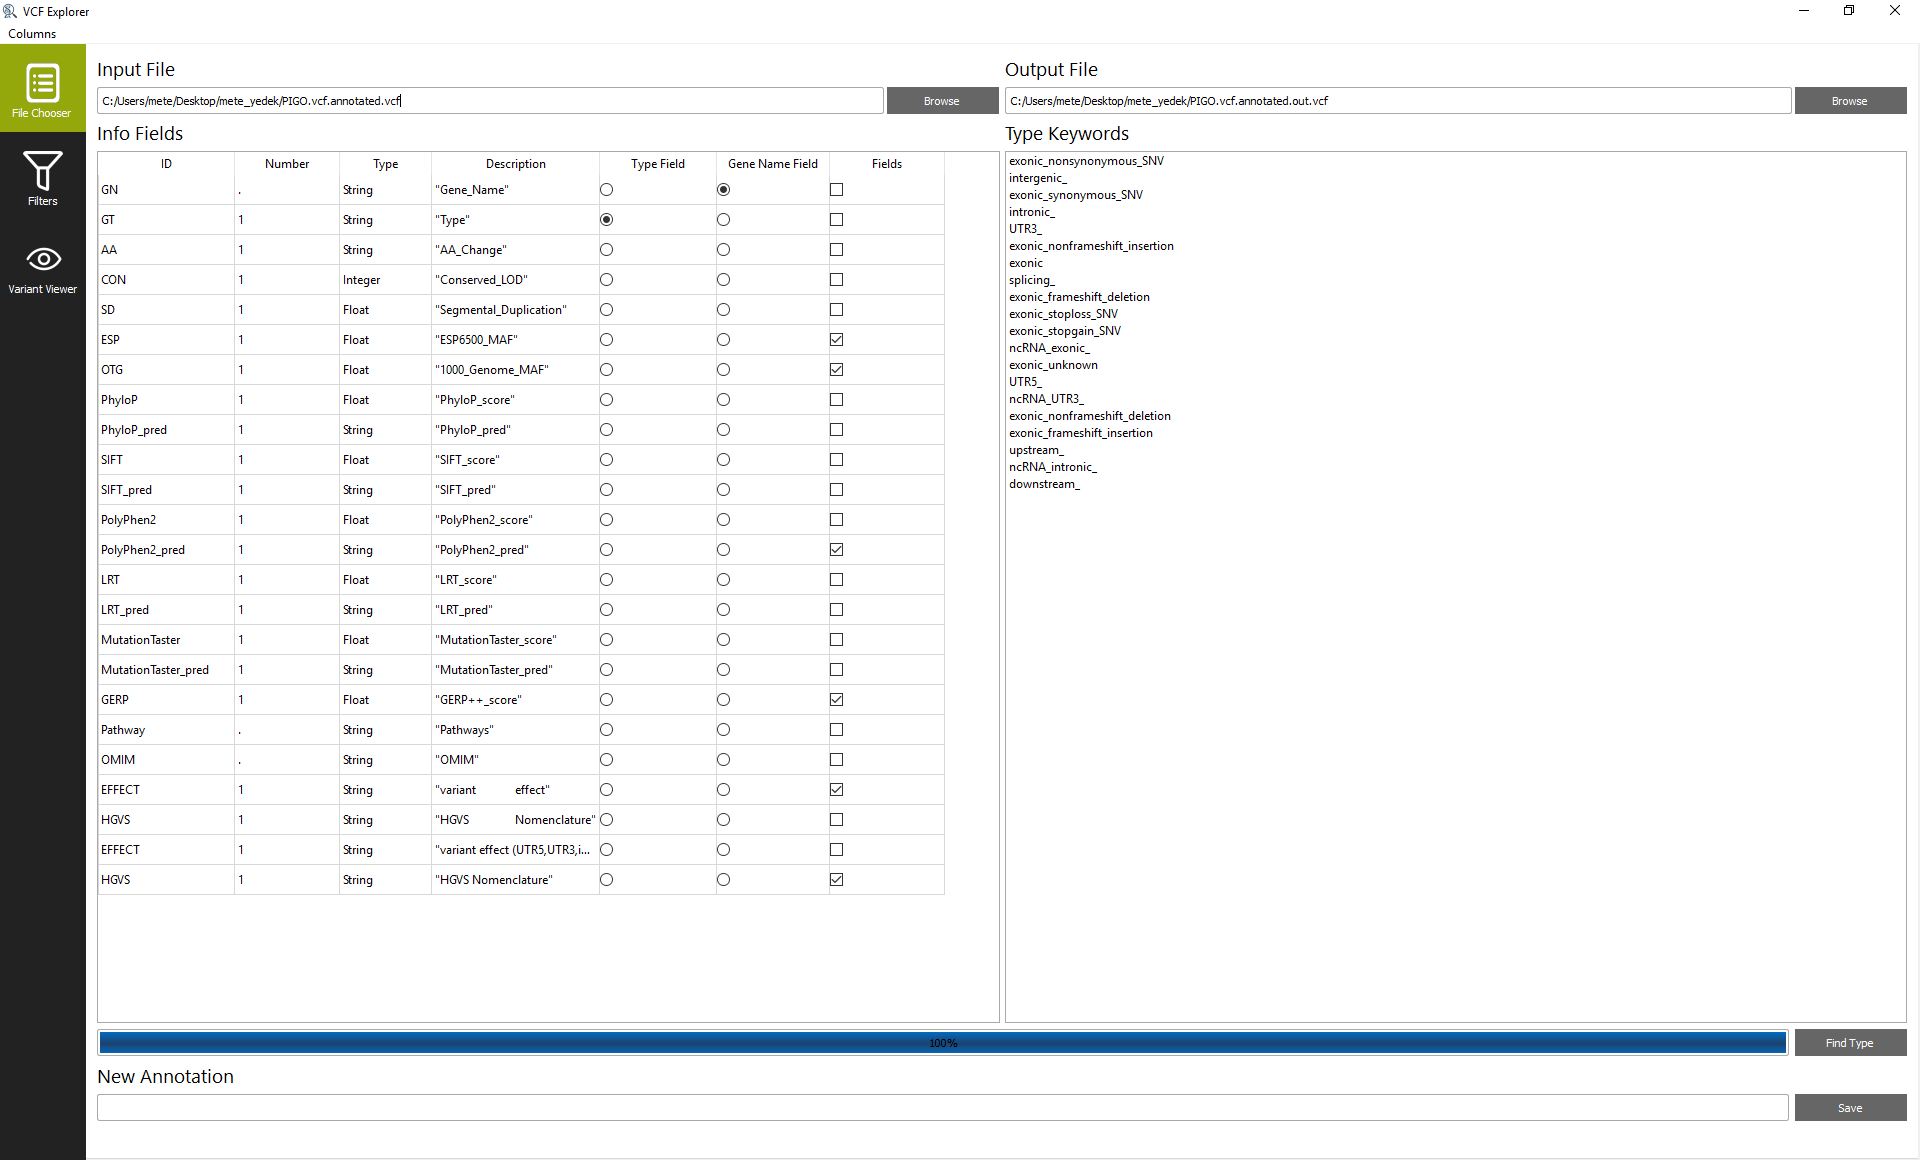
Task: Enable the Fields checkbox for GN
Action: coord(836,190)
